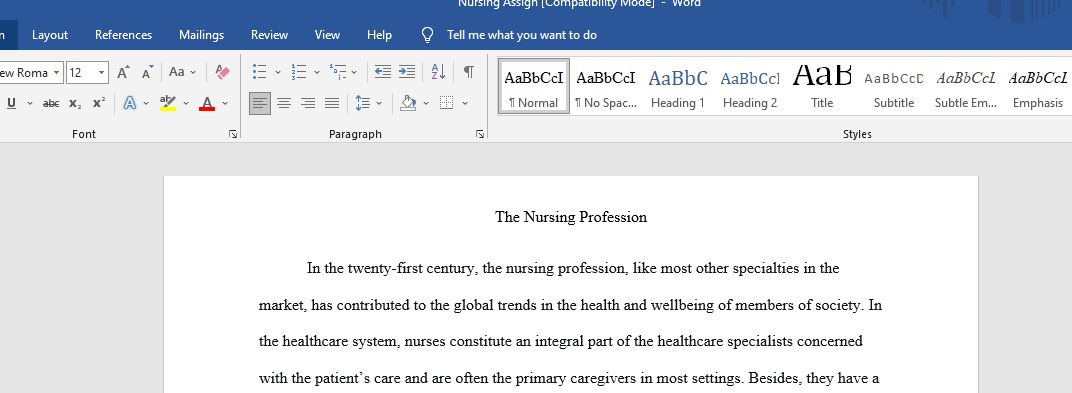Switch to the Review tab
Screen dimensions: 1072x393
point(269,35)
